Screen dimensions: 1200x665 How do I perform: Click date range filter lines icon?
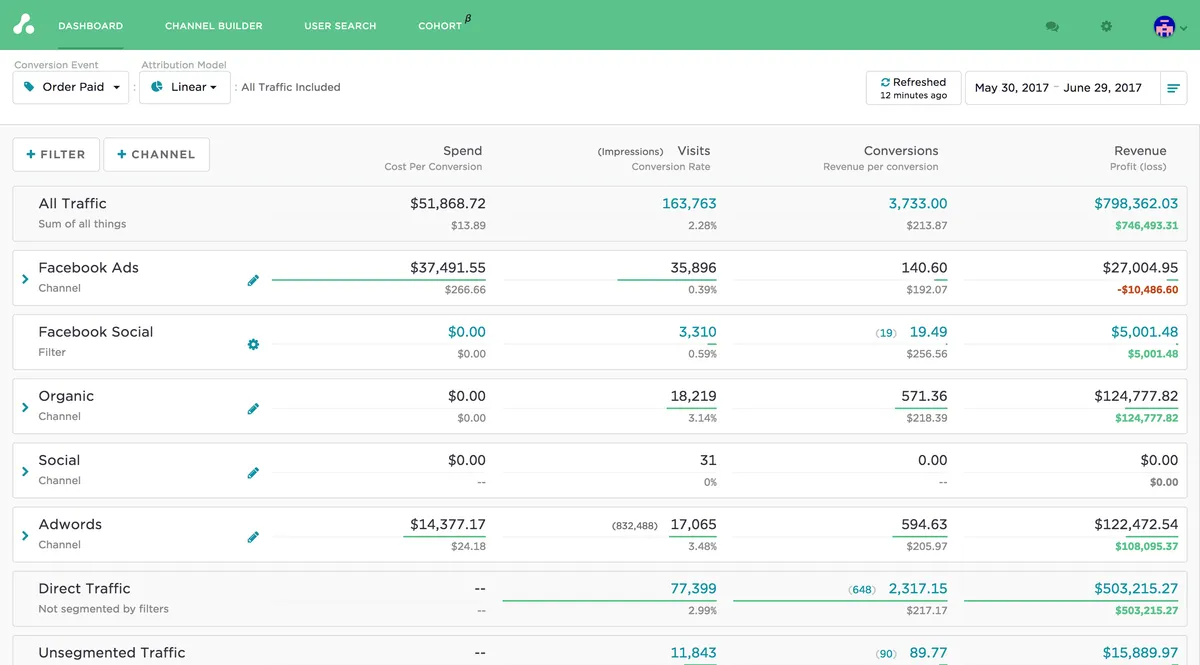click(1173, 88)
